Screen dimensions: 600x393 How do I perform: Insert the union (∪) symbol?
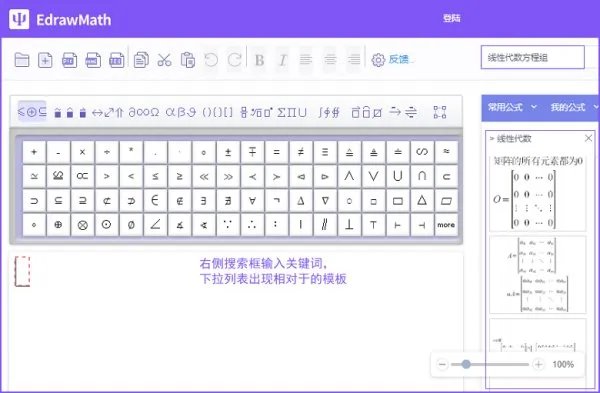tap(398, 176)
